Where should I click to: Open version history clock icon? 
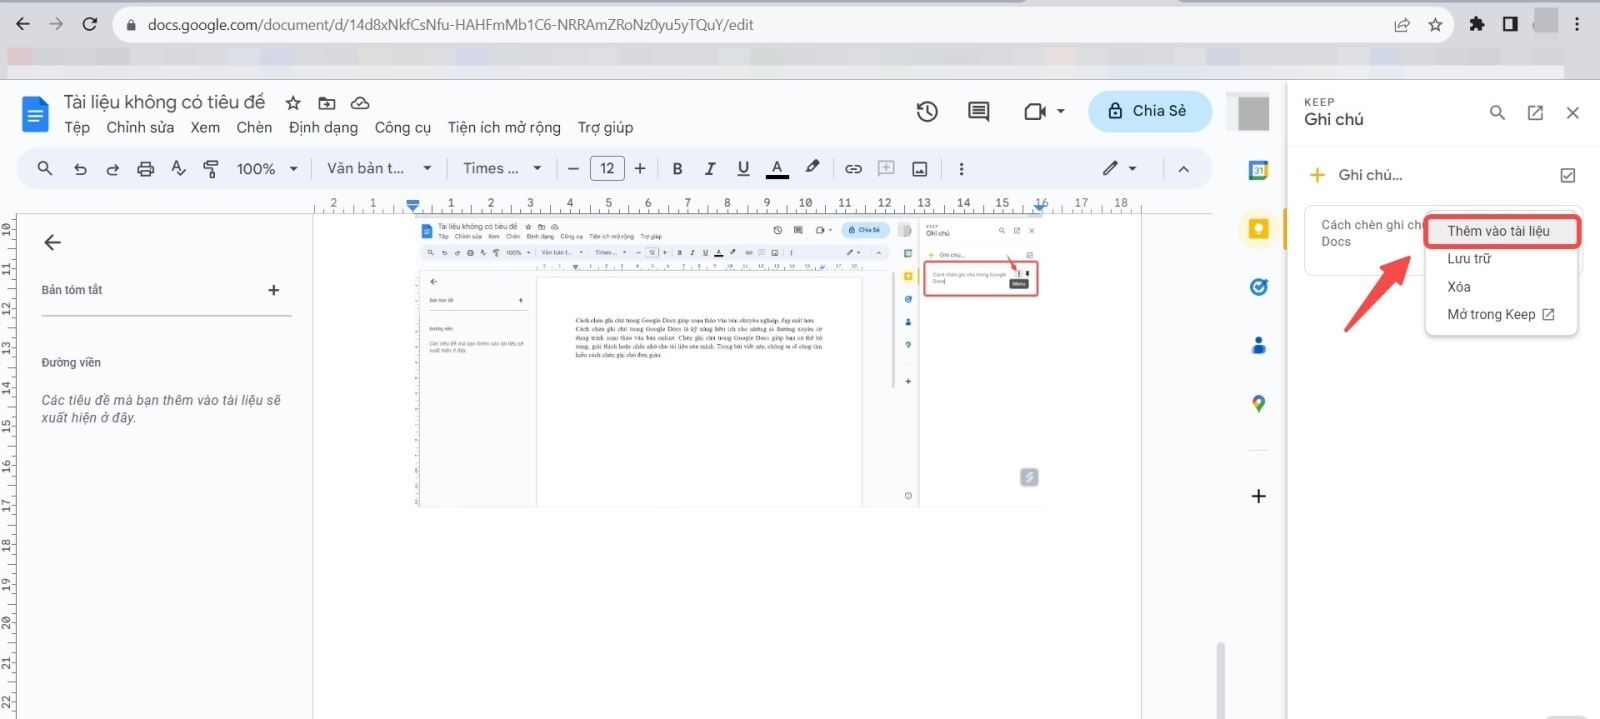click(927, 112)
